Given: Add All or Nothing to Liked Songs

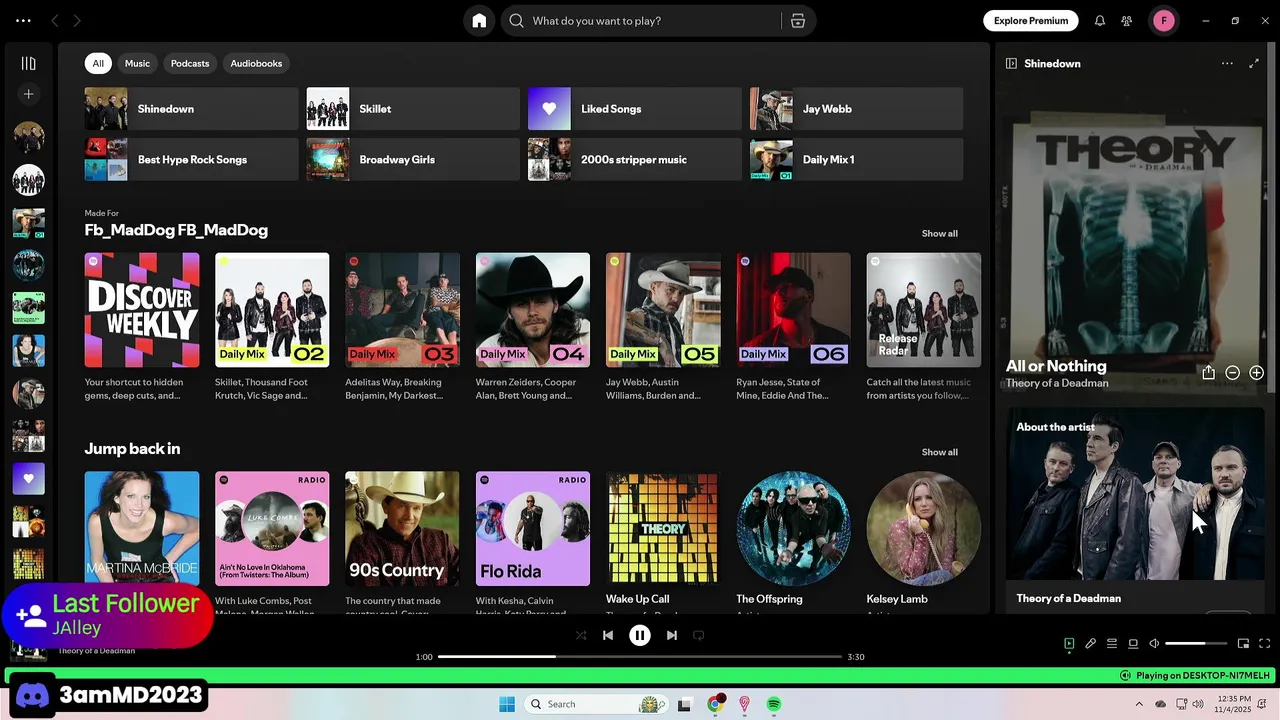Looking at the screenshot, I should pyautogui.click(x=1256, y=373).
